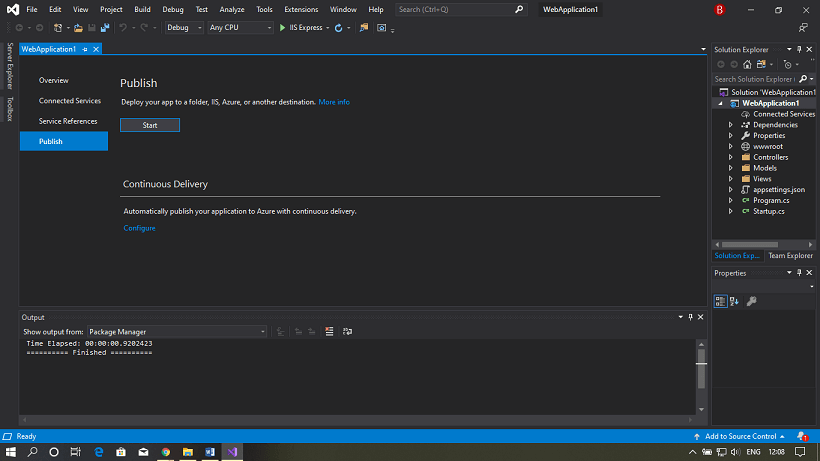
Task: Click the Save All toolbar icon
Action: pos(105,28)
